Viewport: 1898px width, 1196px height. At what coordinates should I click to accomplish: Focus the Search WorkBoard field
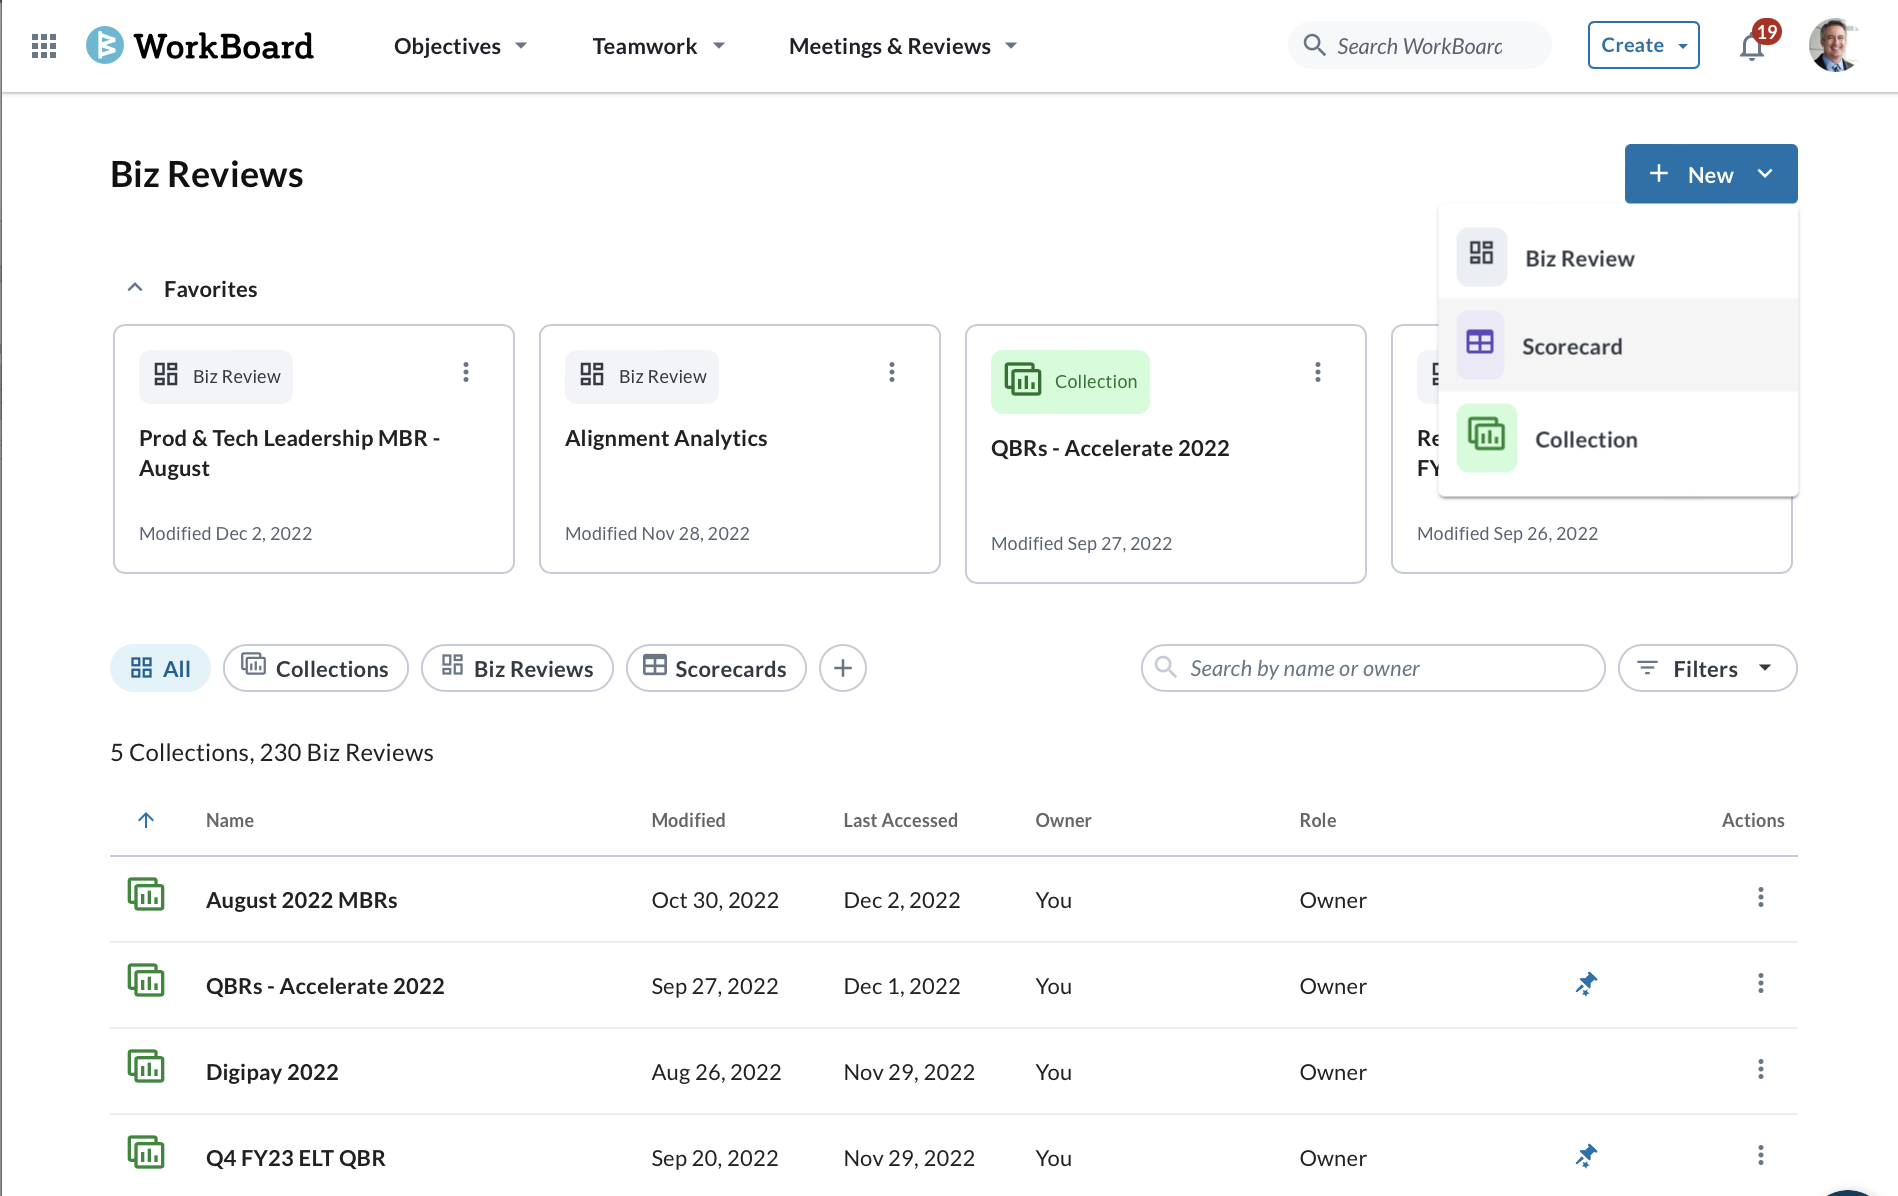click(x=1420, y=45)
